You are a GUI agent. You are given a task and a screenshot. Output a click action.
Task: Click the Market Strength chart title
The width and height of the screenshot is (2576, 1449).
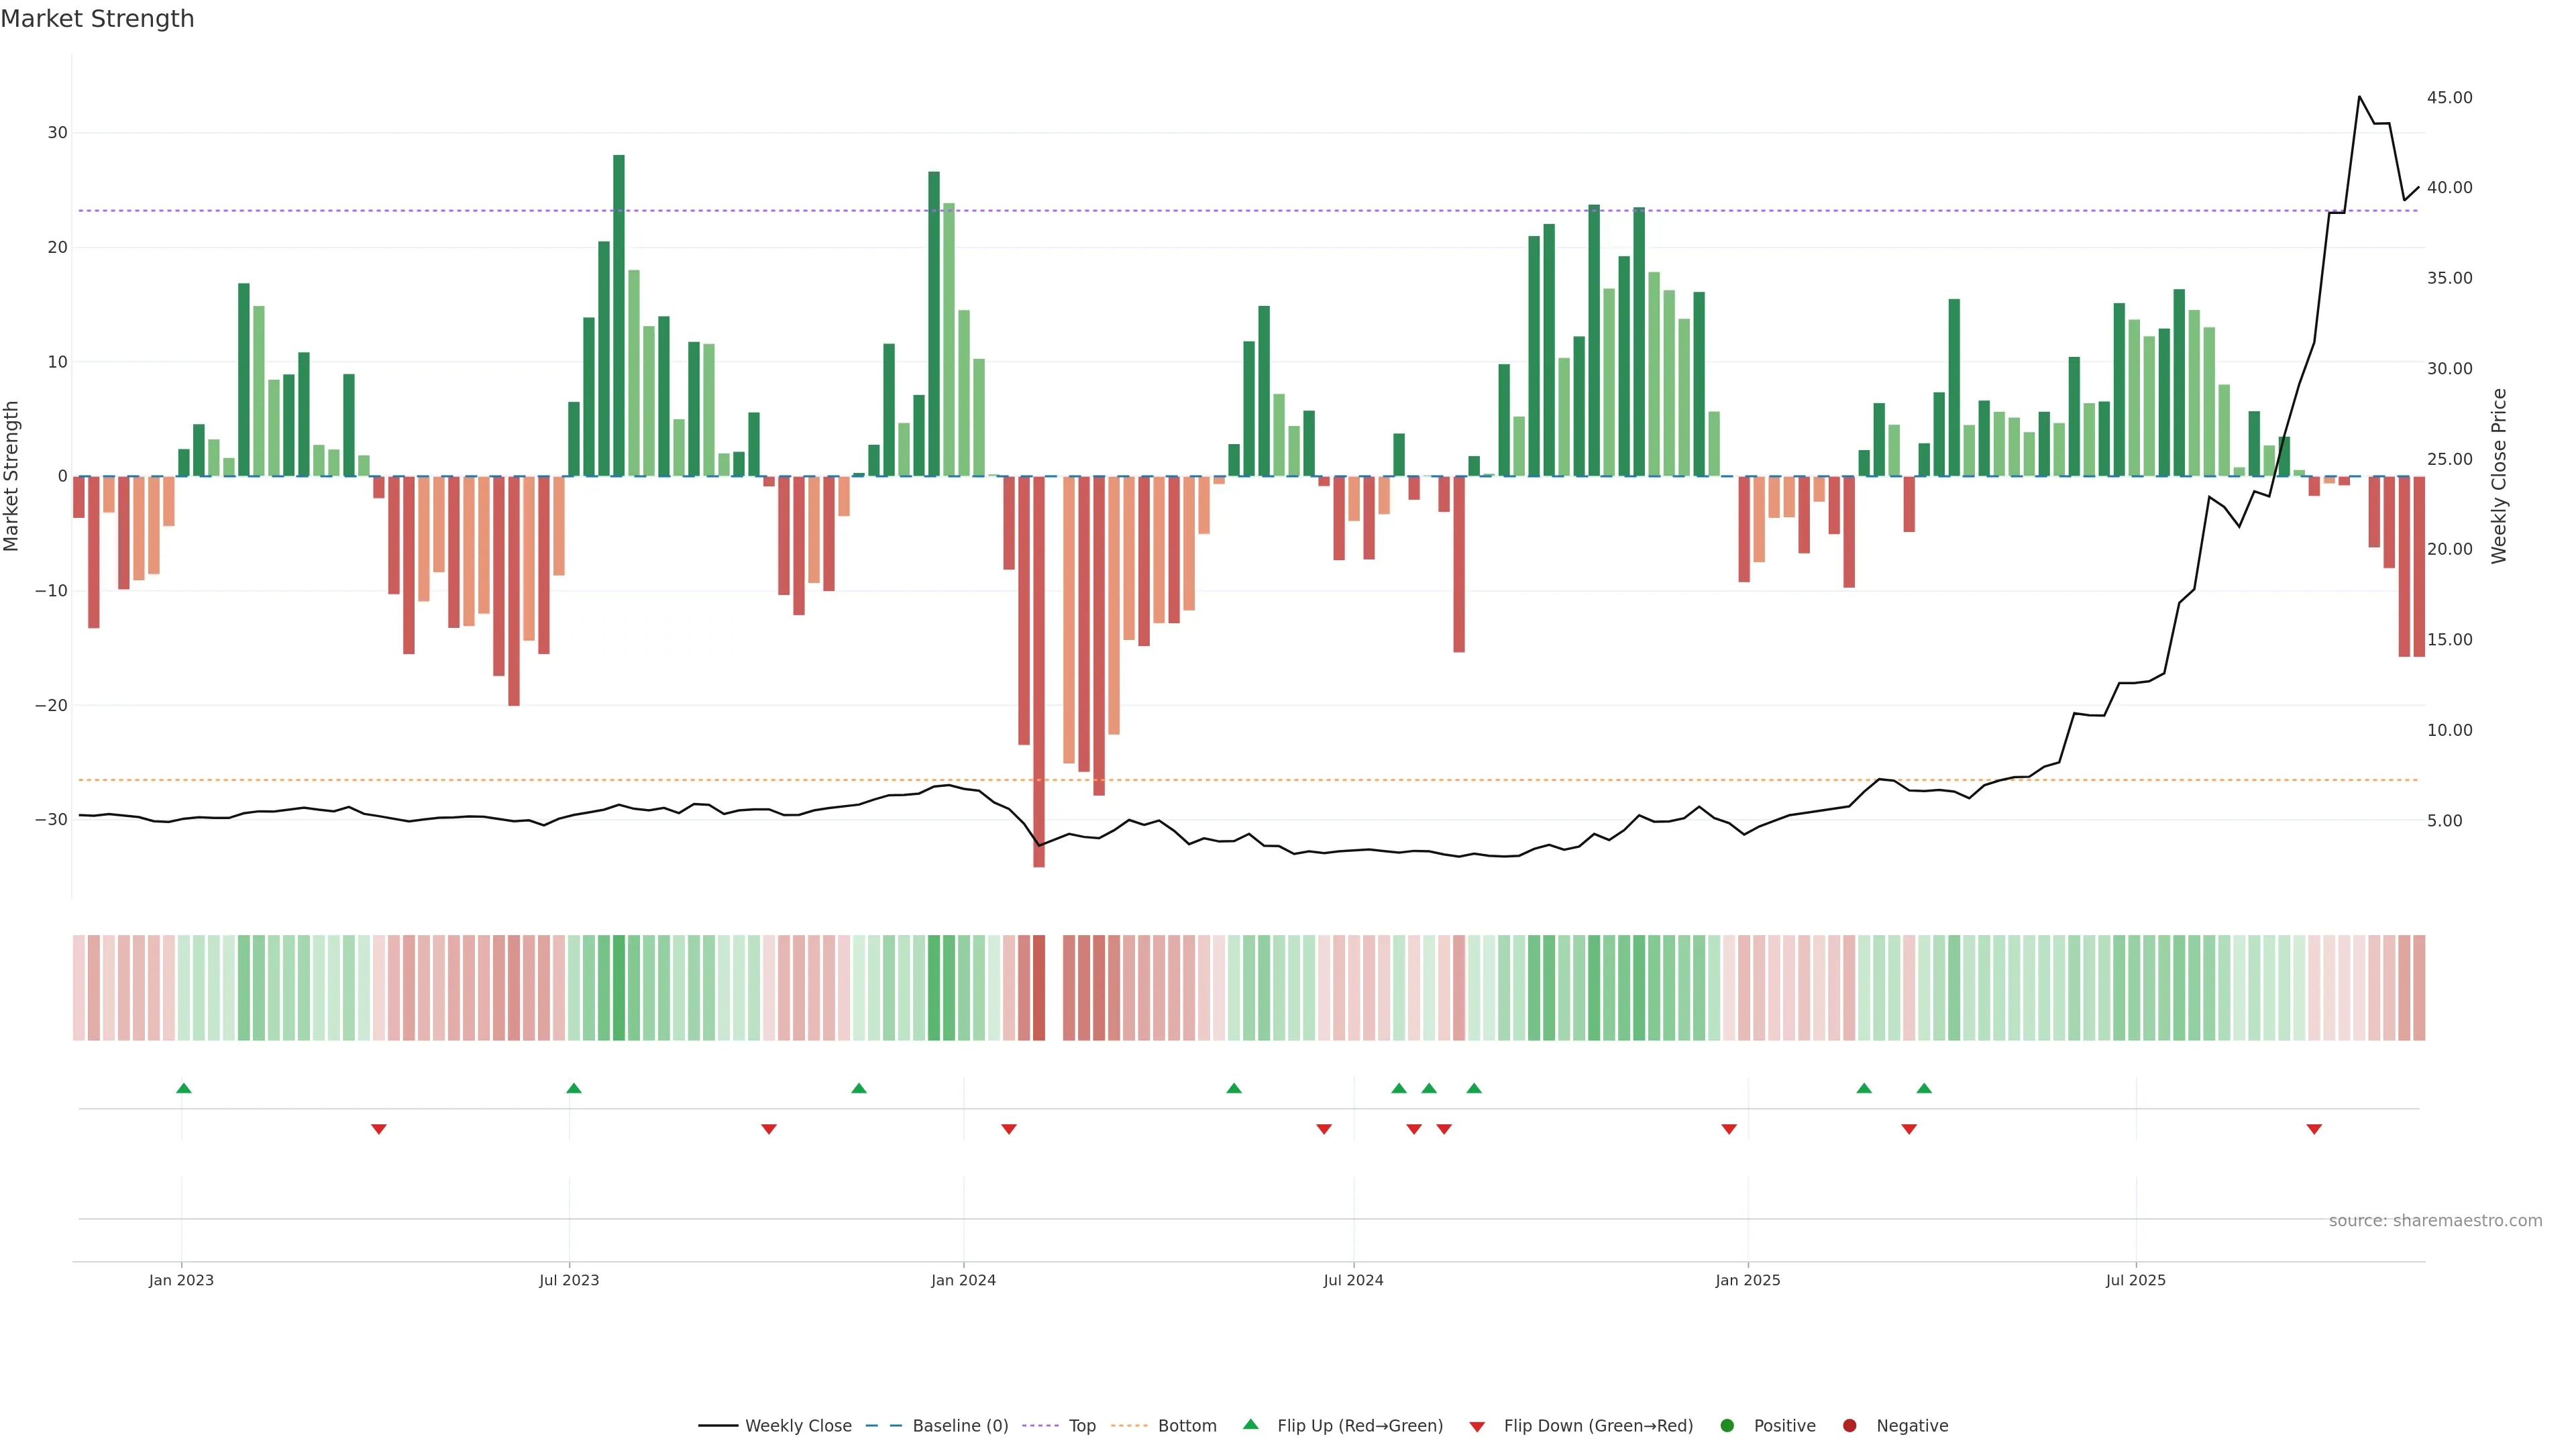point(97,19)
